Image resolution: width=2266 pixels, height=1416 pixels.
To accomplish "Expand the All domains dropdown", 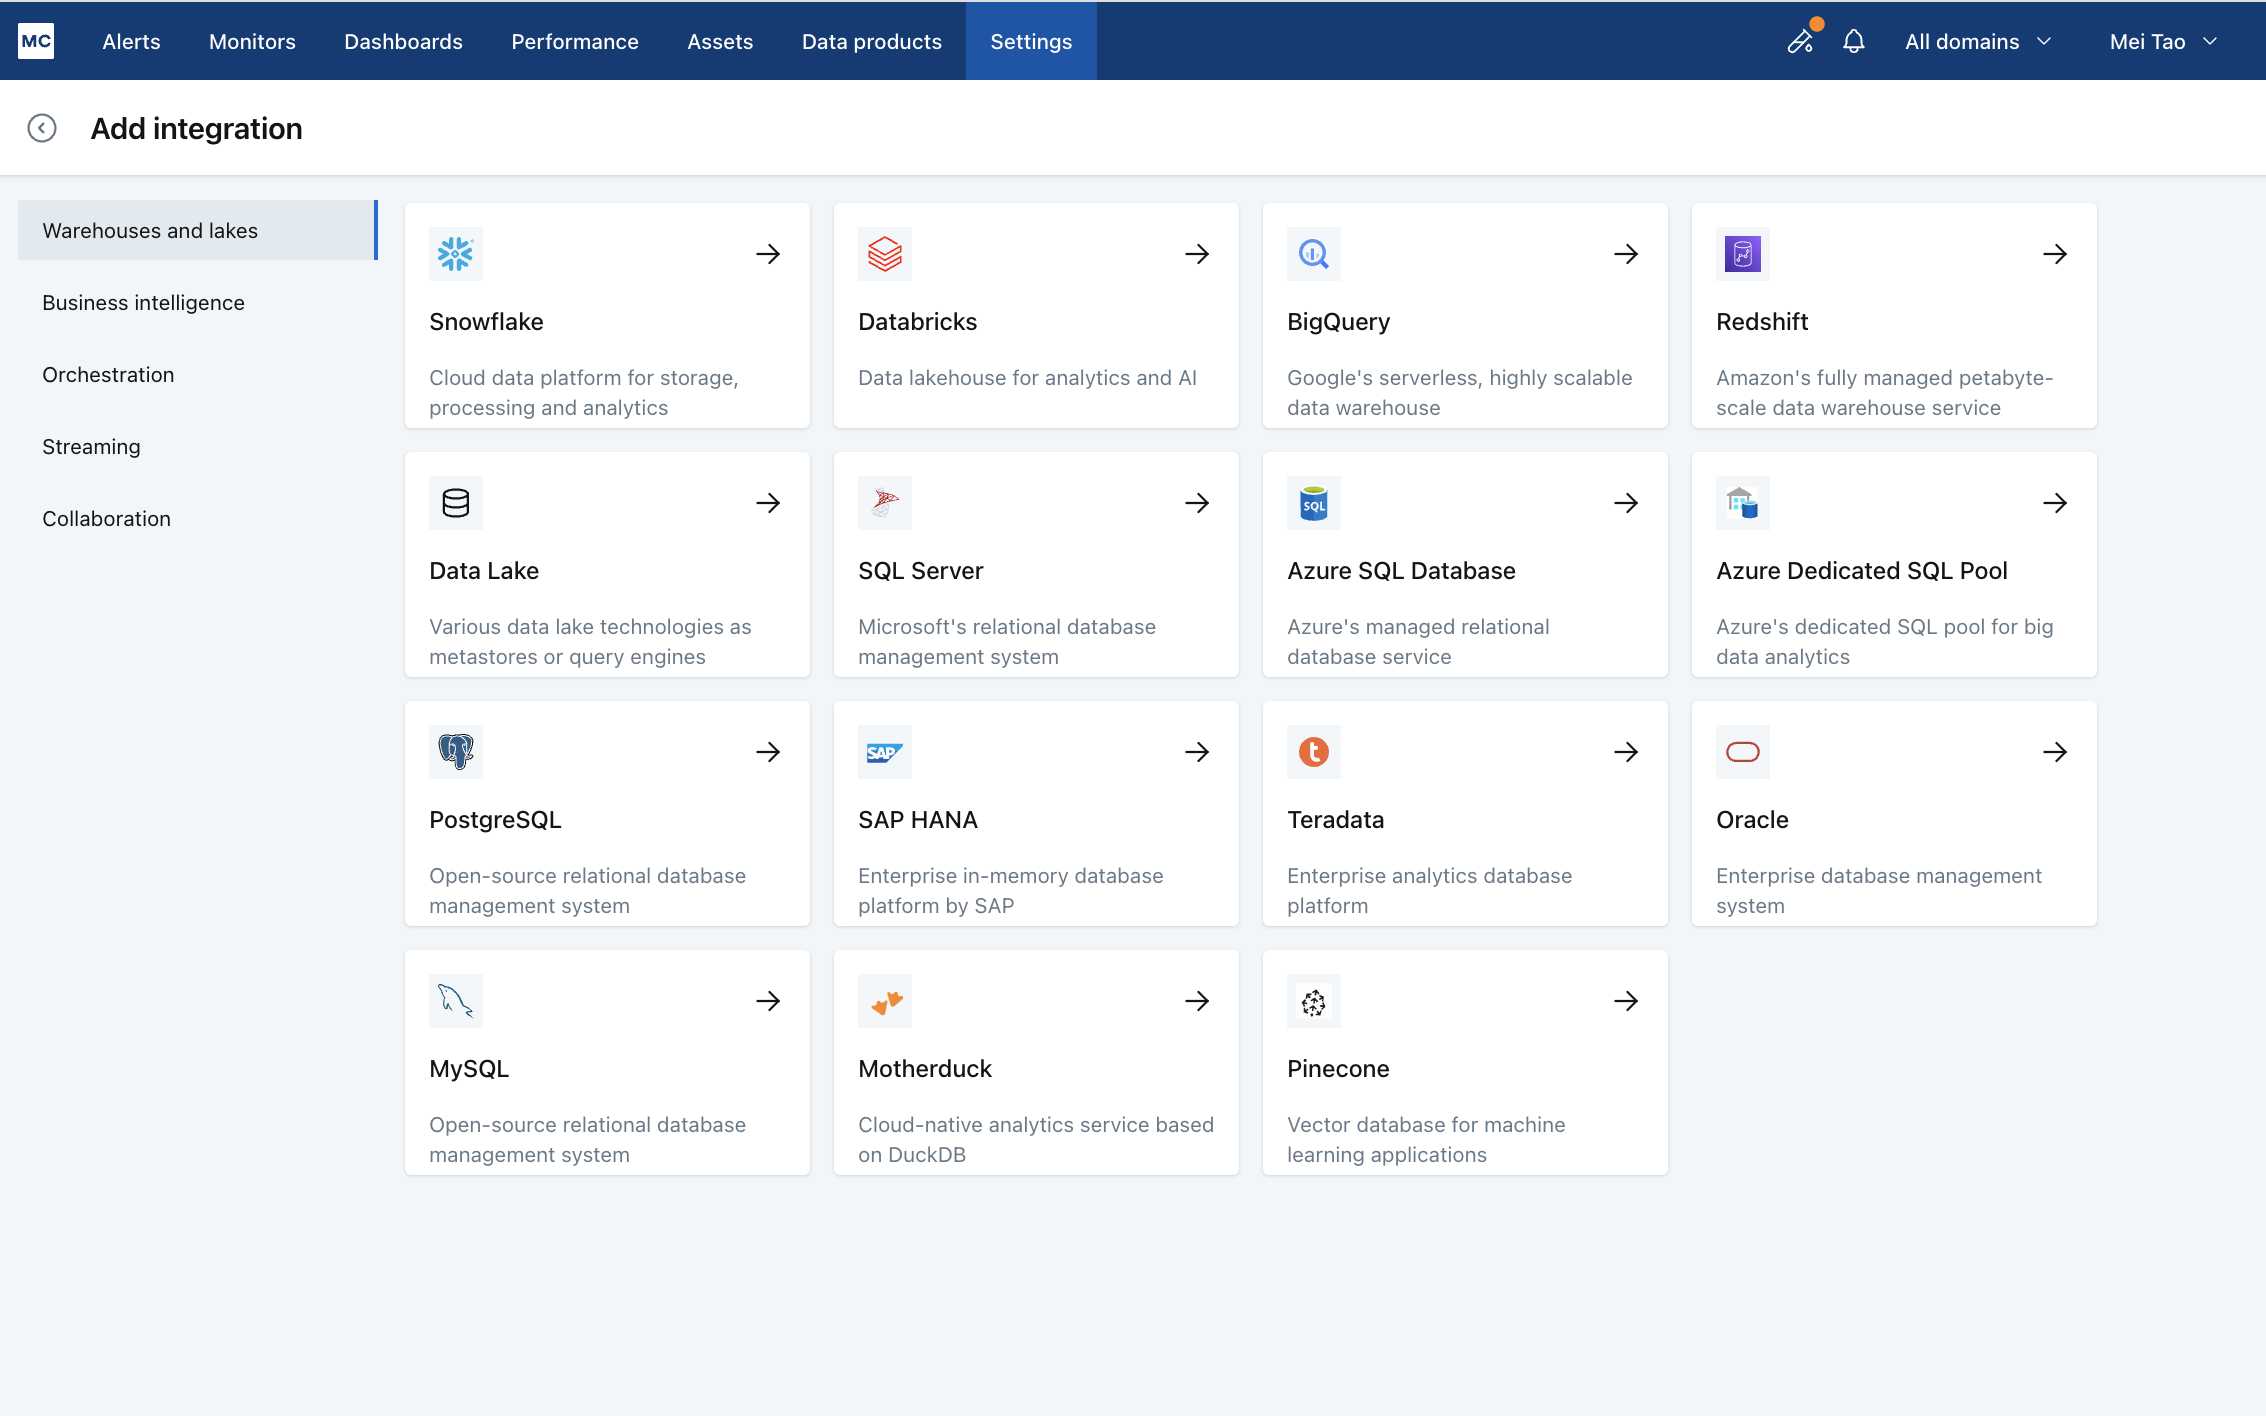I will point(1979,41).
